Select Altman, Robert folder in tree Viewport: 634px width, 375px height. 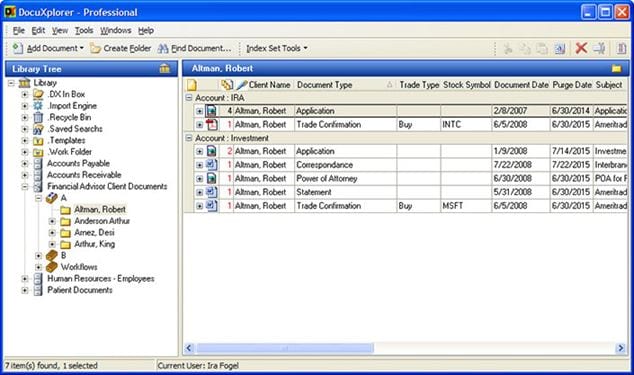100,210
